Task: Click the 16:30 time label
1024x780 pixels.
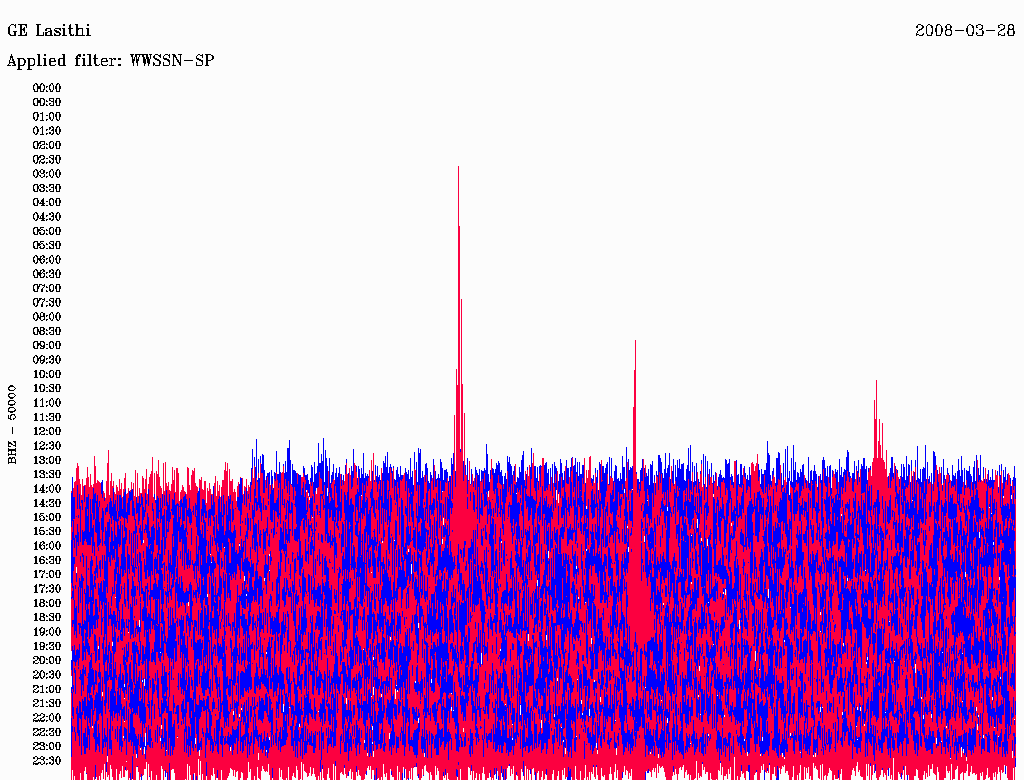Action: pos(47,561)
